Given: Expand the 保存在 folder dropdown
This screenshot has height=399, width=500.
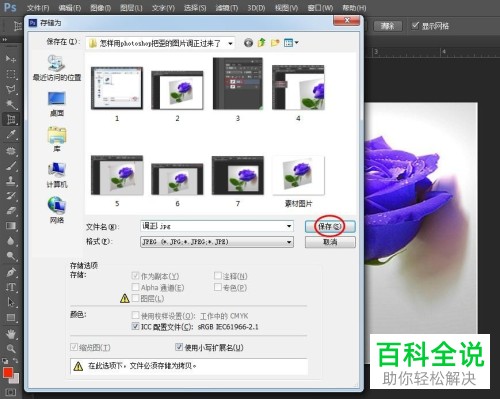Looking at the screenshot, I should 230,43.
